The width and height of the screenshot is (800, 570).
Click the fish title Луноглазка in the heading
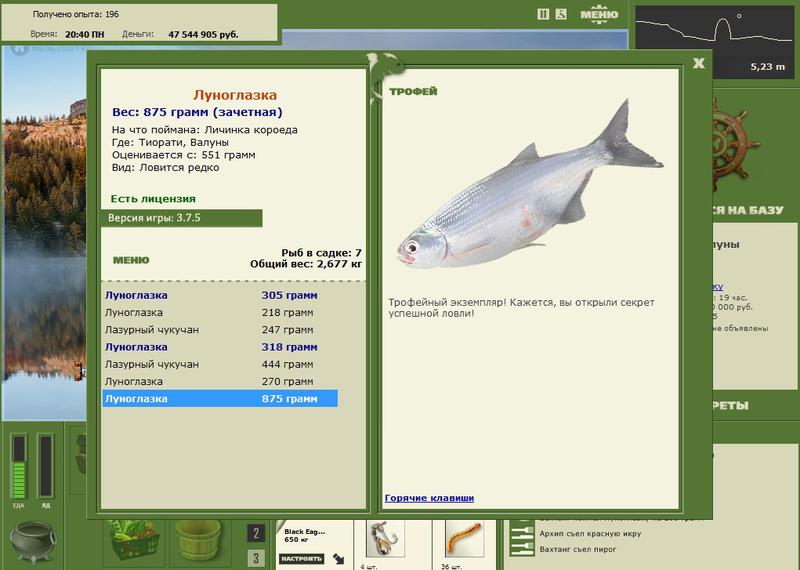click(235, 95)
